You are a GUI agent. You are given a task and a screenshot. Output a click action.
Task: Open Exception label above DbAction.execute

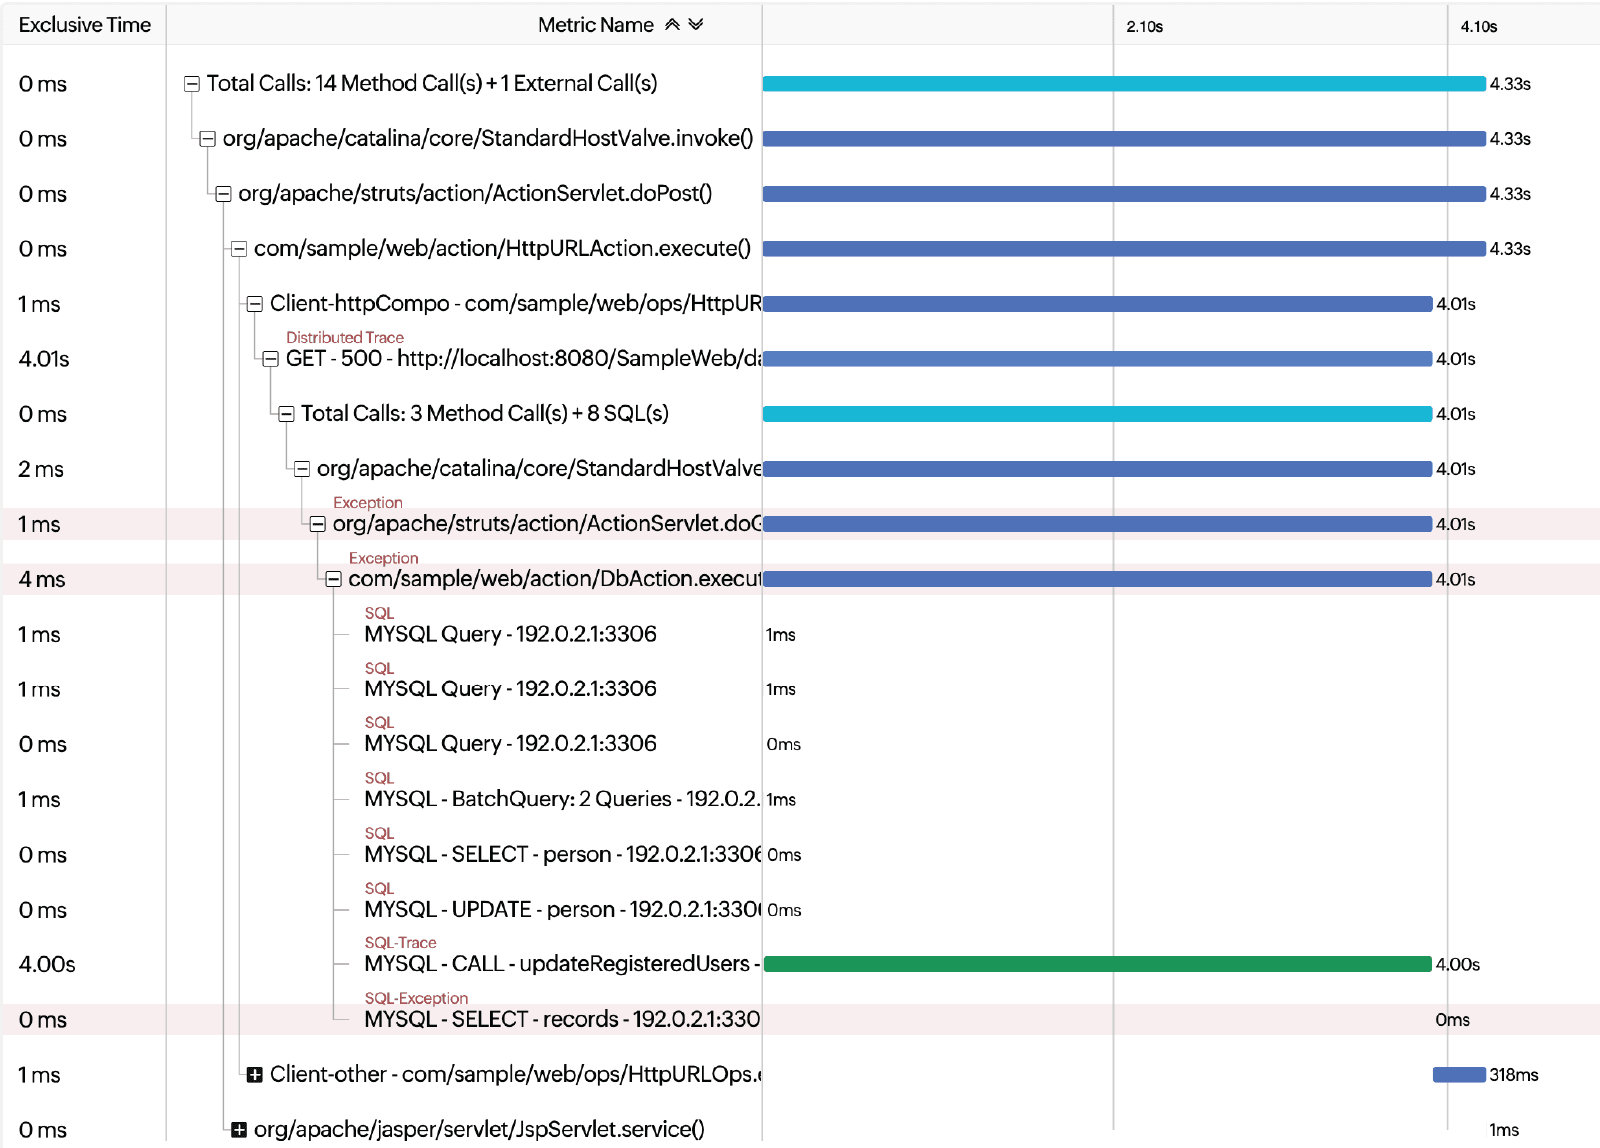[384, 558]
